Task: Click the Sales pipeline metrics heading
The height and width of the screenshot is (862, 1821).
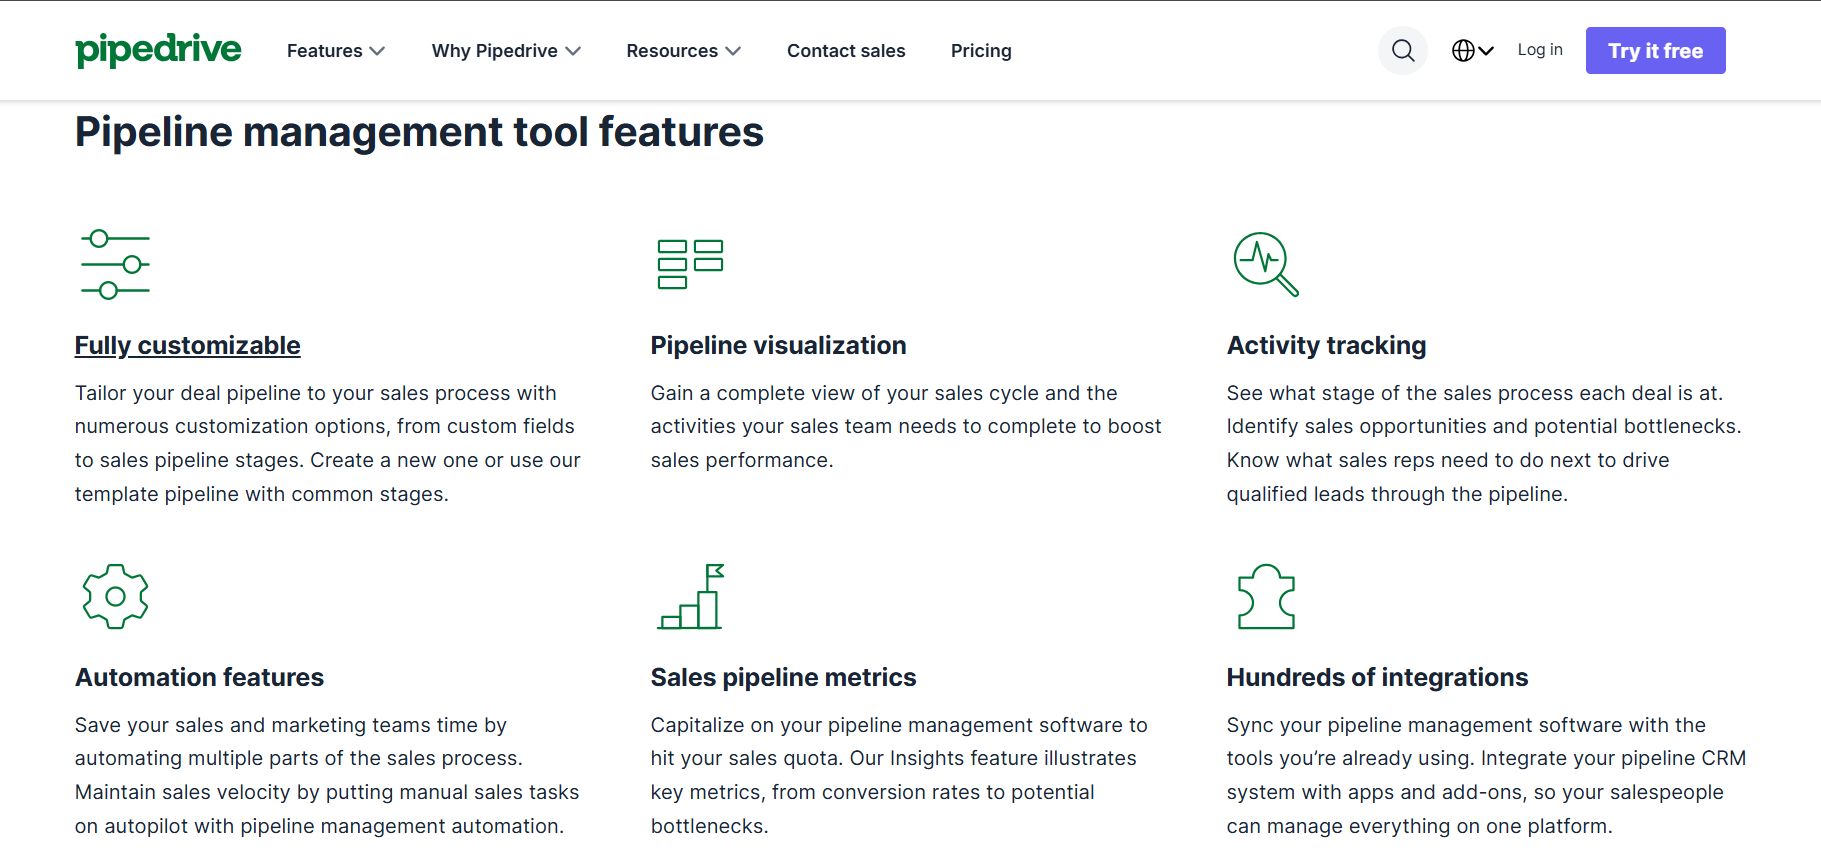Action: click(783, 677)
